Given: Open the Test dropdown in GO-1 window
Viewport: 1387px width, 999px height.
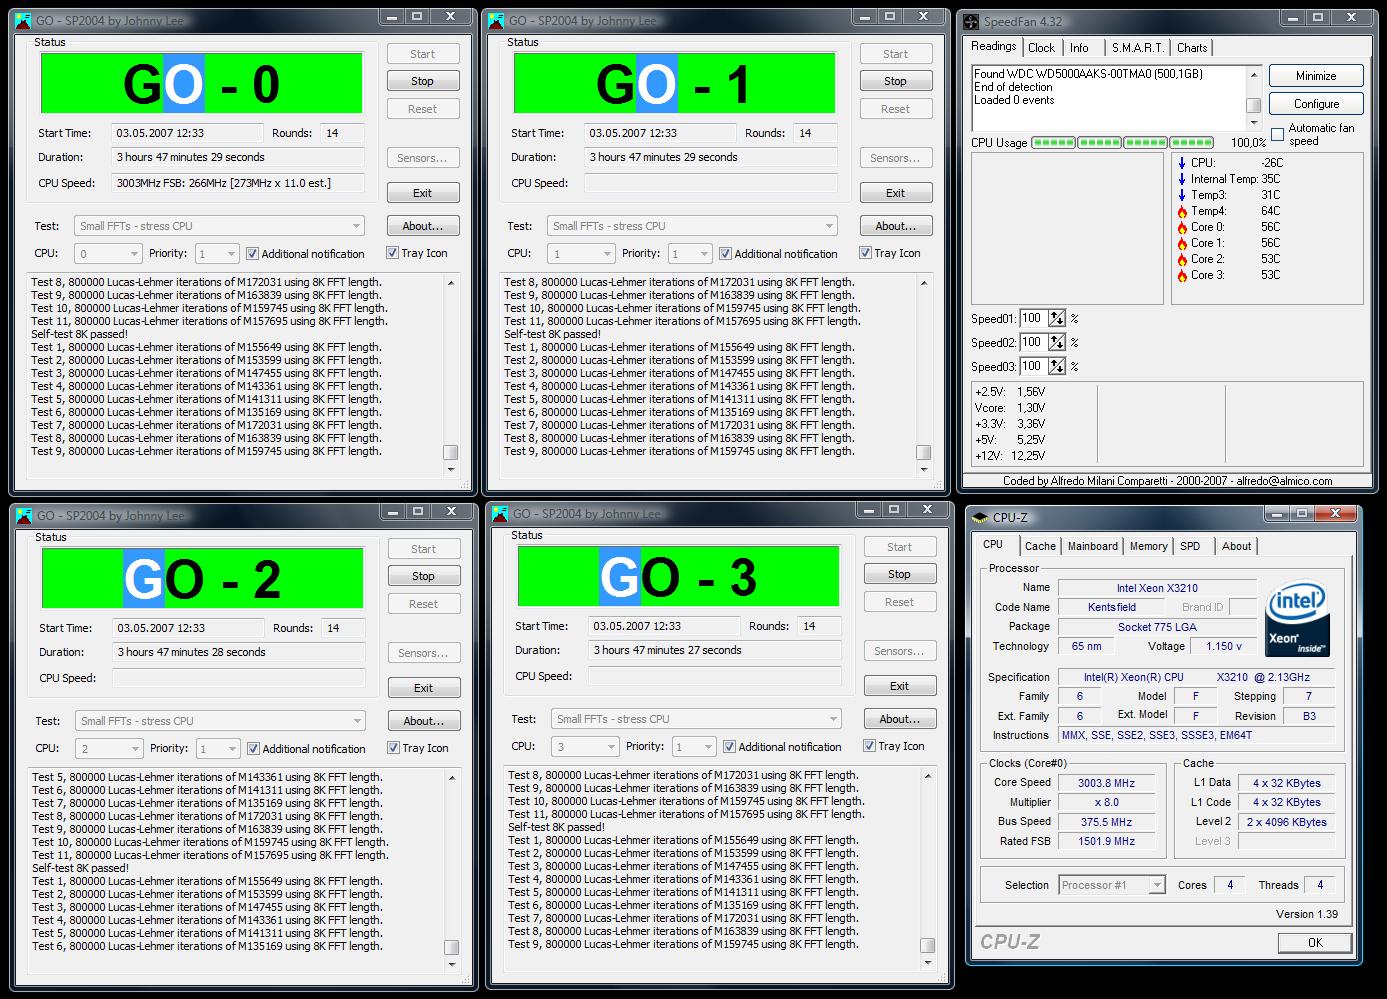Looking at the screenshot, I should click(692, 226).
